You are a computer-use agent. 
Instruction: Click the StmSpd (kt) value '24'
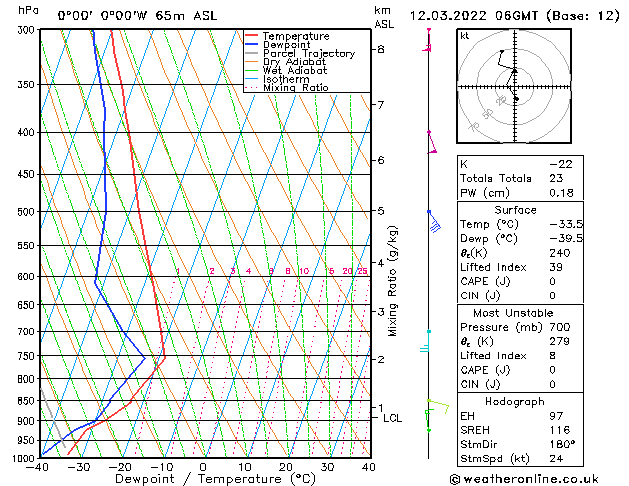556,459
